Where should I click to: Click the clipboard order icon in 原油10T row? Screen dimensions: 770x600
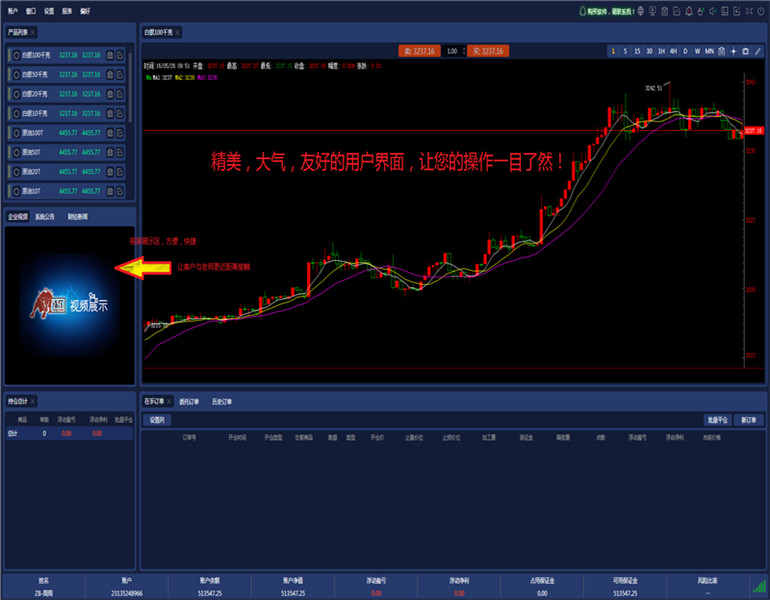pos(110,191)
